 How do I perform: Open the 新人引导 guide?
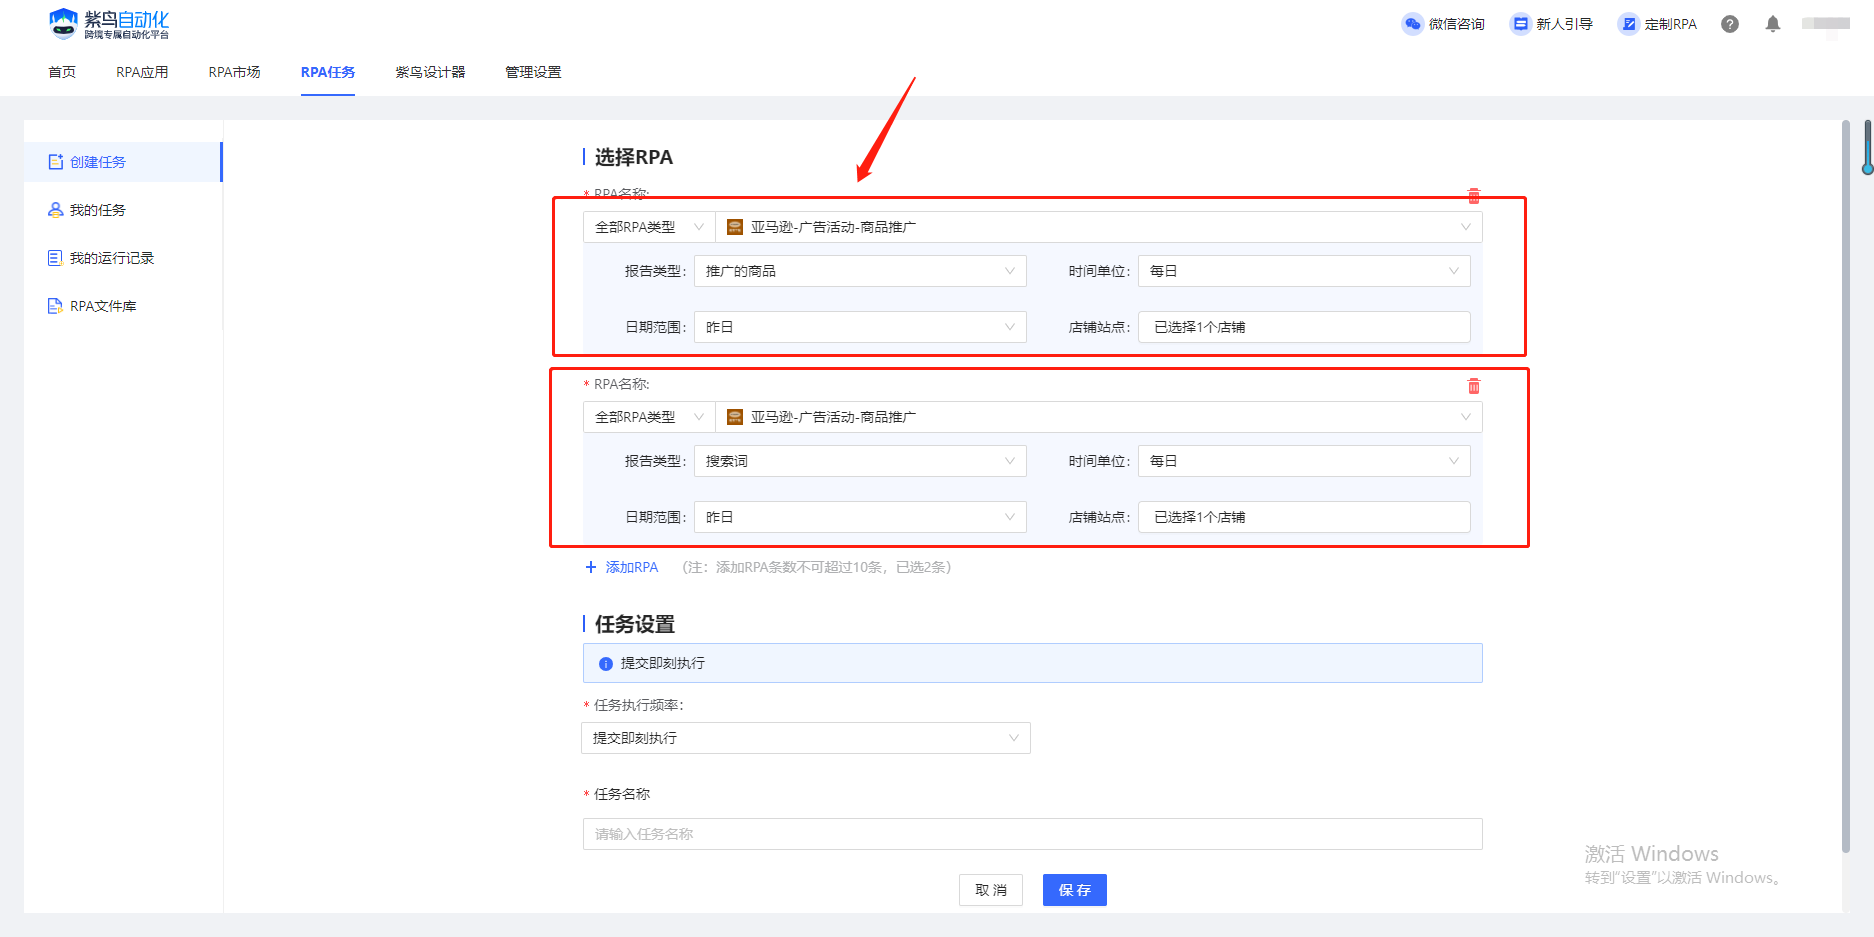pos(1552,24)
